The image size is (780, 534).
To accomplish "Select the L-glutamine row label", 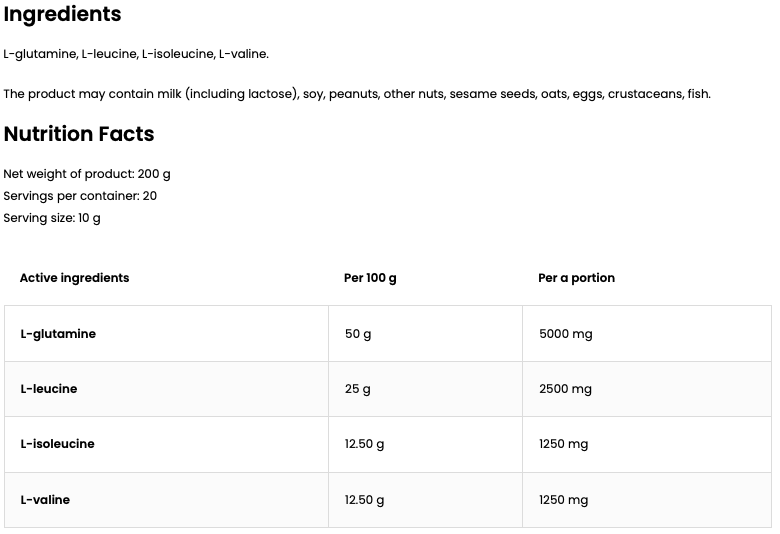I will point(58,334).
